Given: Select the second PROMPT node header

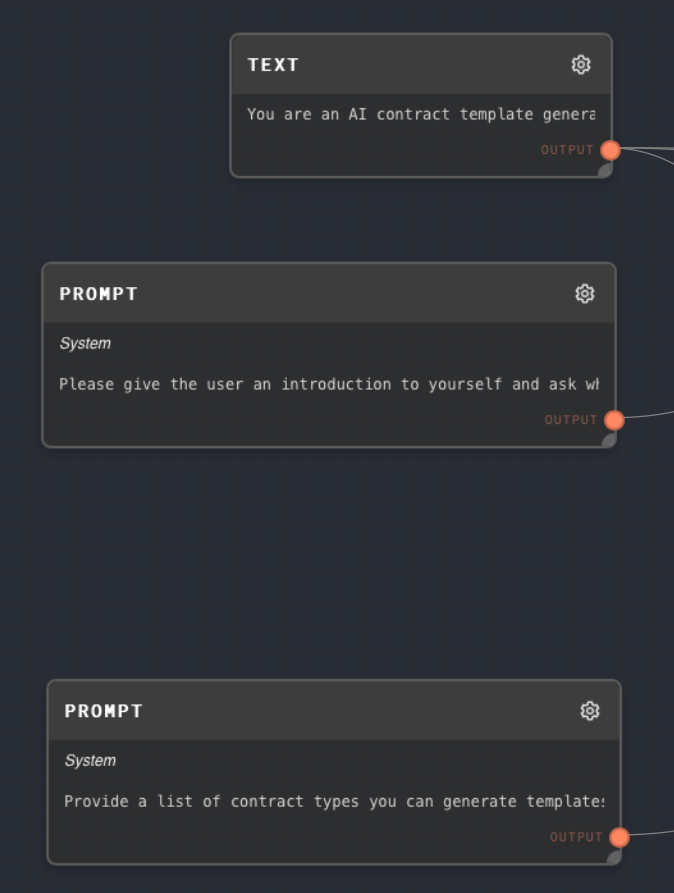Looking at the screenshot, I should [x=300, y=710].
